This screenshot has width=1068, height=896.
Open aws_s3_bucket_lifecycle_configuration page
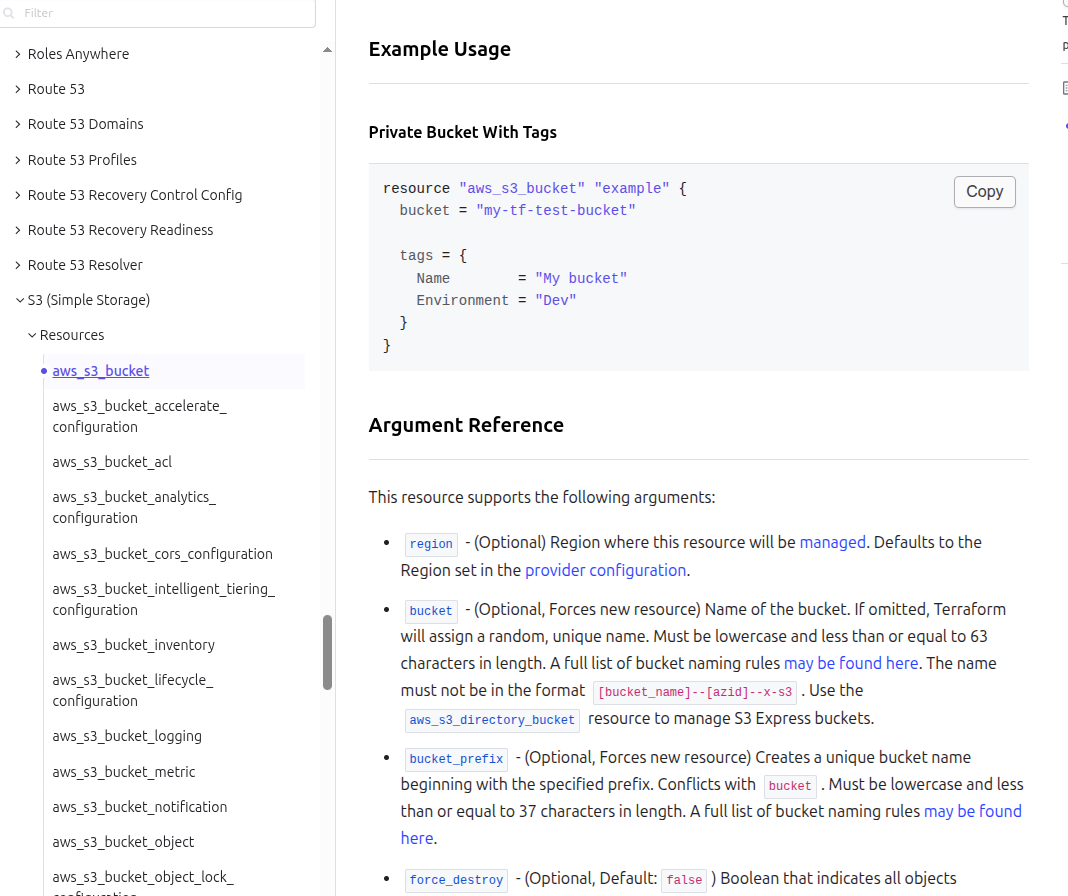coord(133,690)
